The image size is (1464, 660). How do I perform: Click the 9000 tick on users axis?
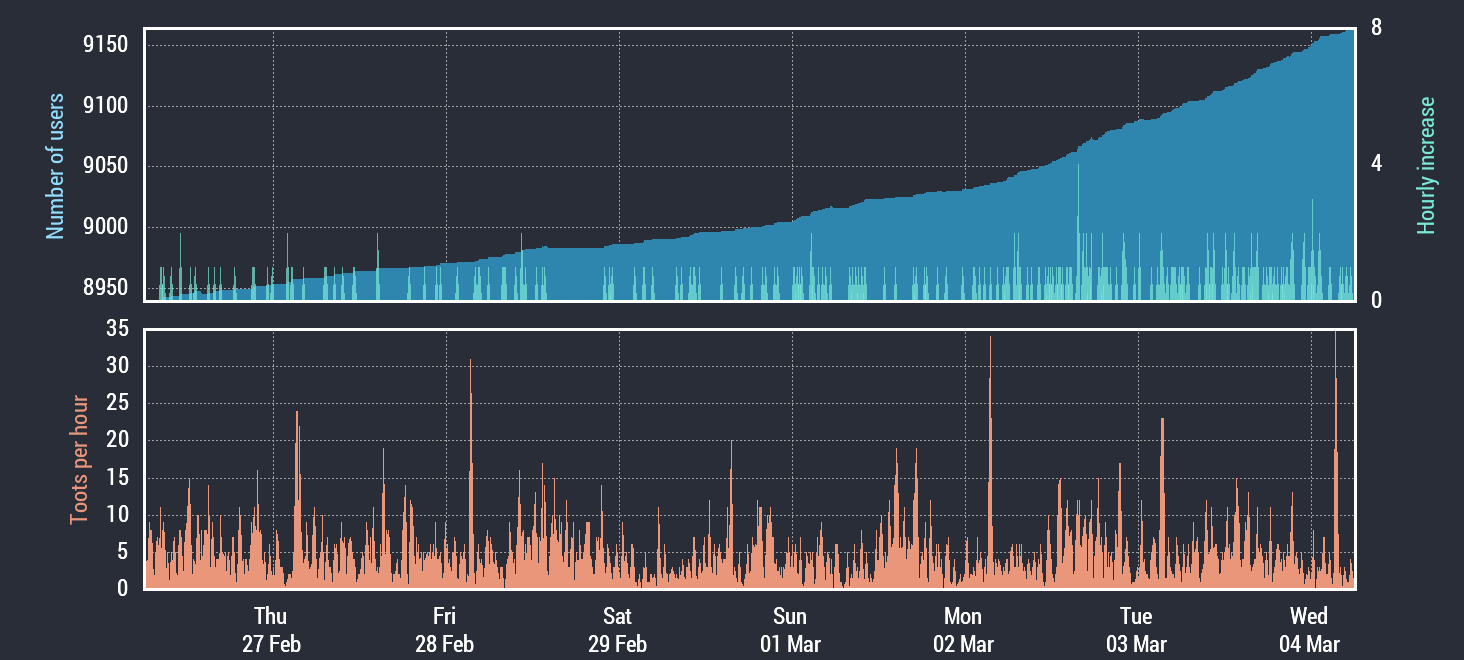point(106,227)
